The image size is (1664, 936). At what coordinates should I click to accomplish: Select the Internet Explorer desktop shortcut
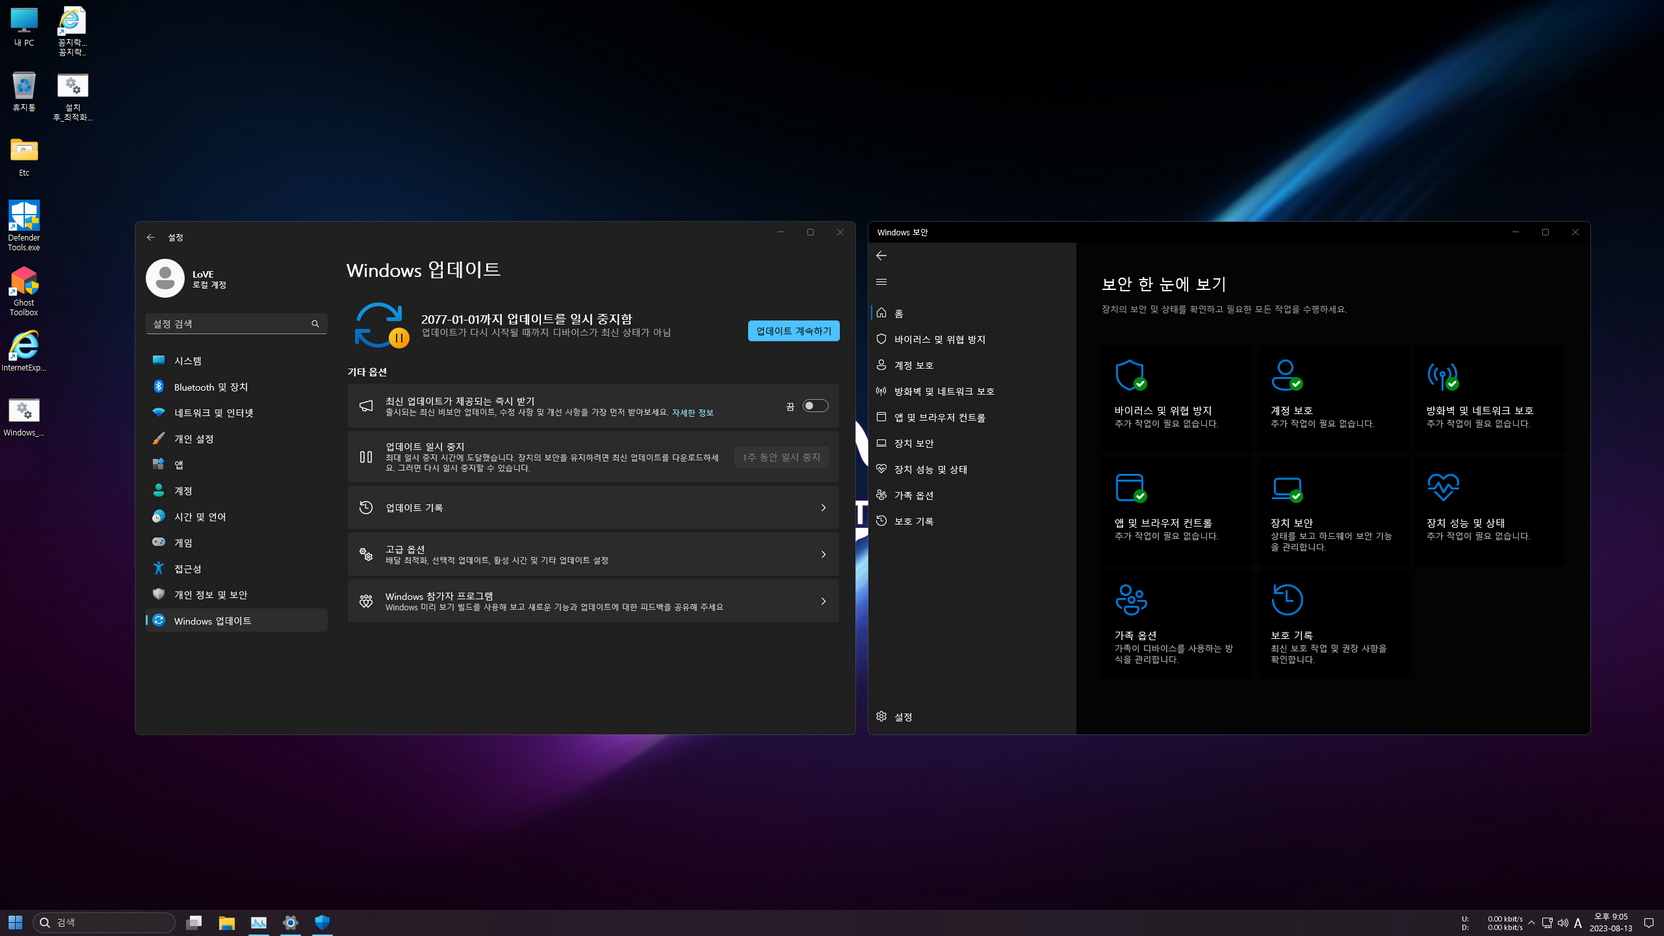click(24, 351)
